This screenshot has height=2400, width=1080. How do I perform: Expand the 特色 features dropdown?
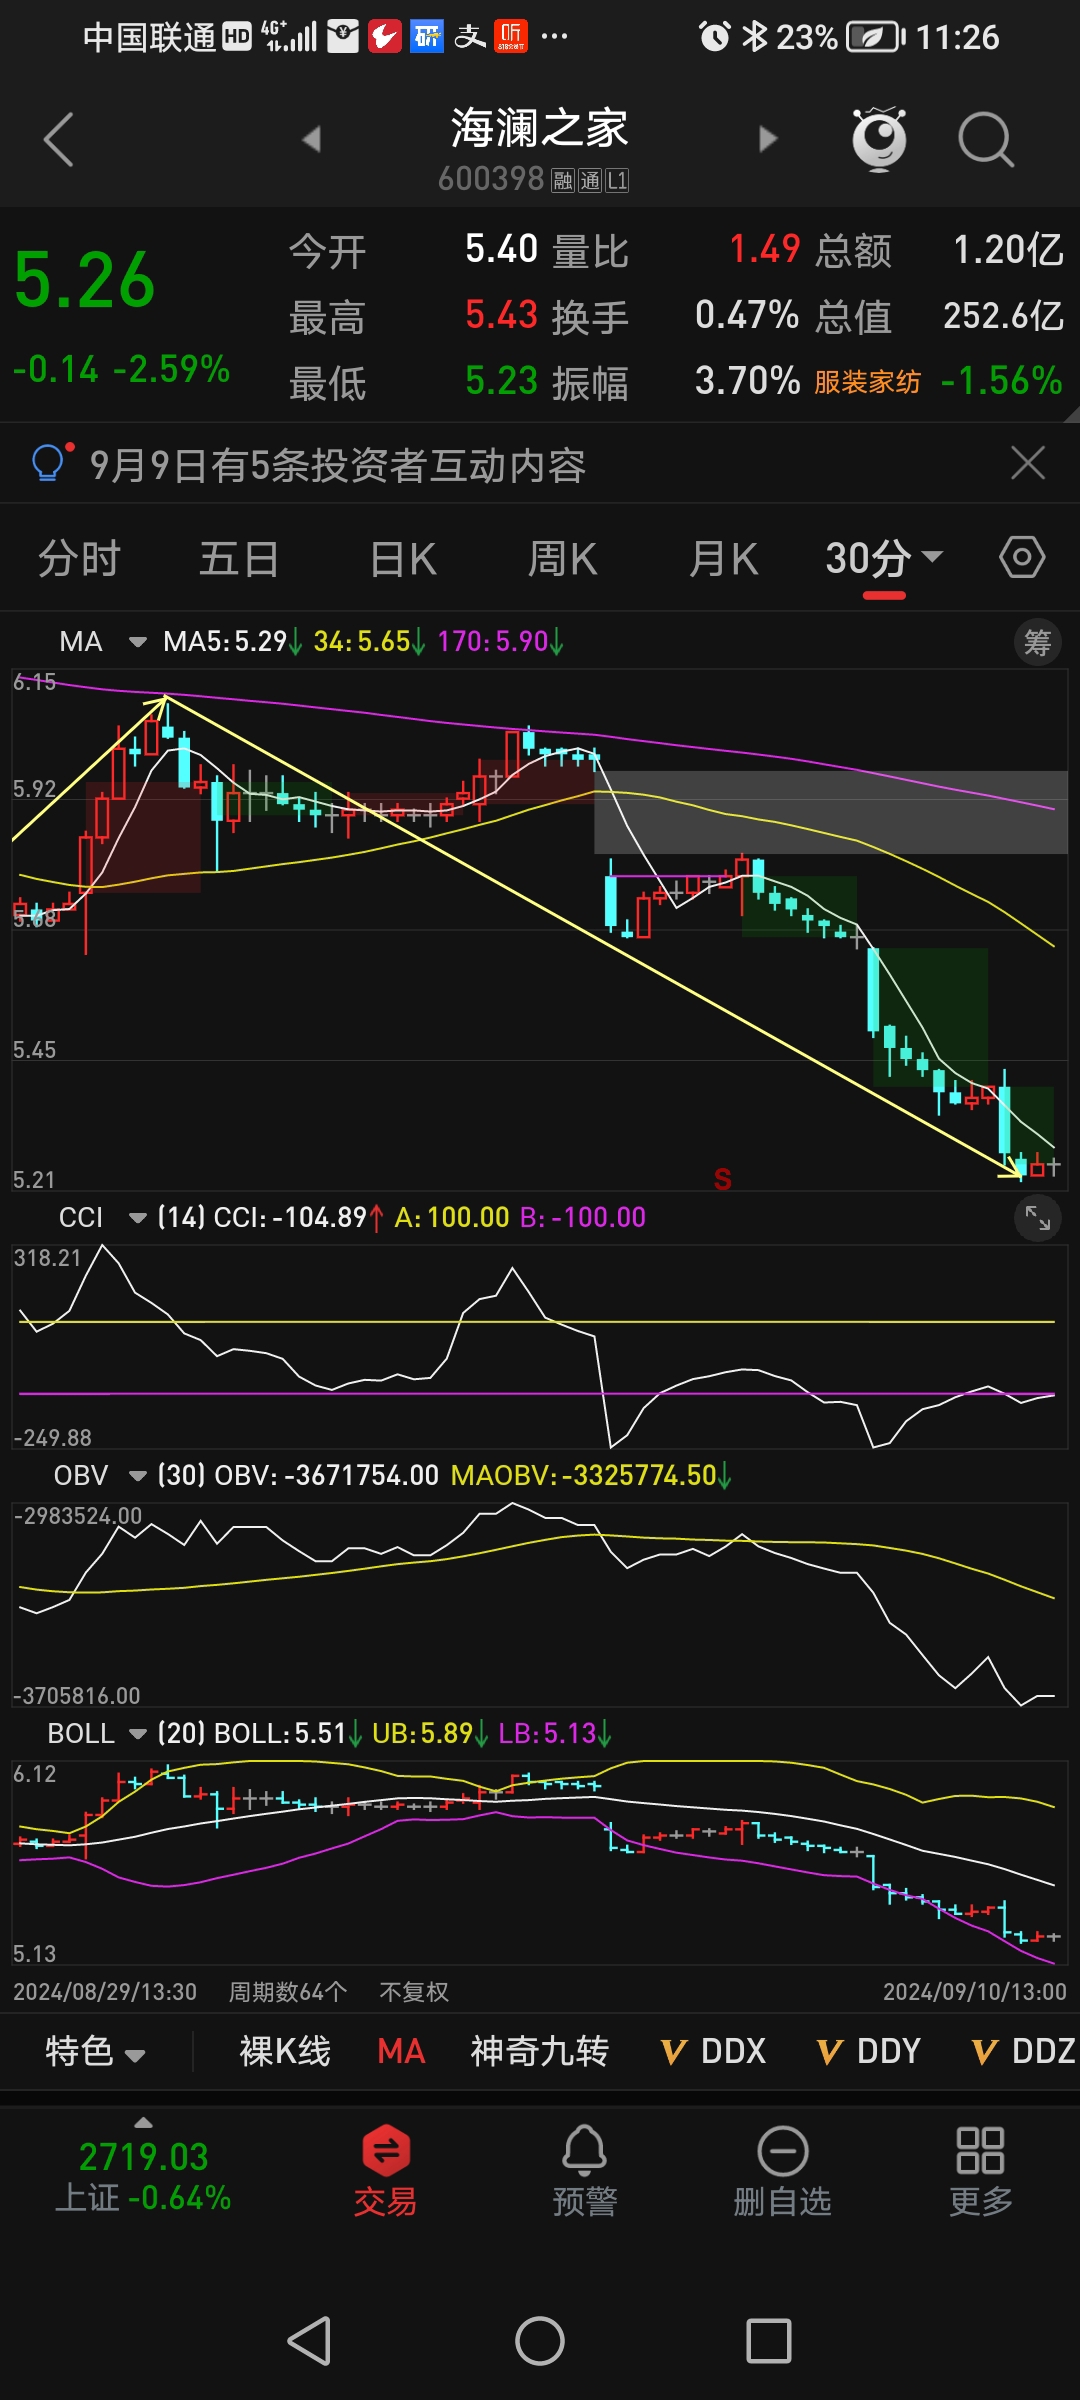coord(95,2051)
